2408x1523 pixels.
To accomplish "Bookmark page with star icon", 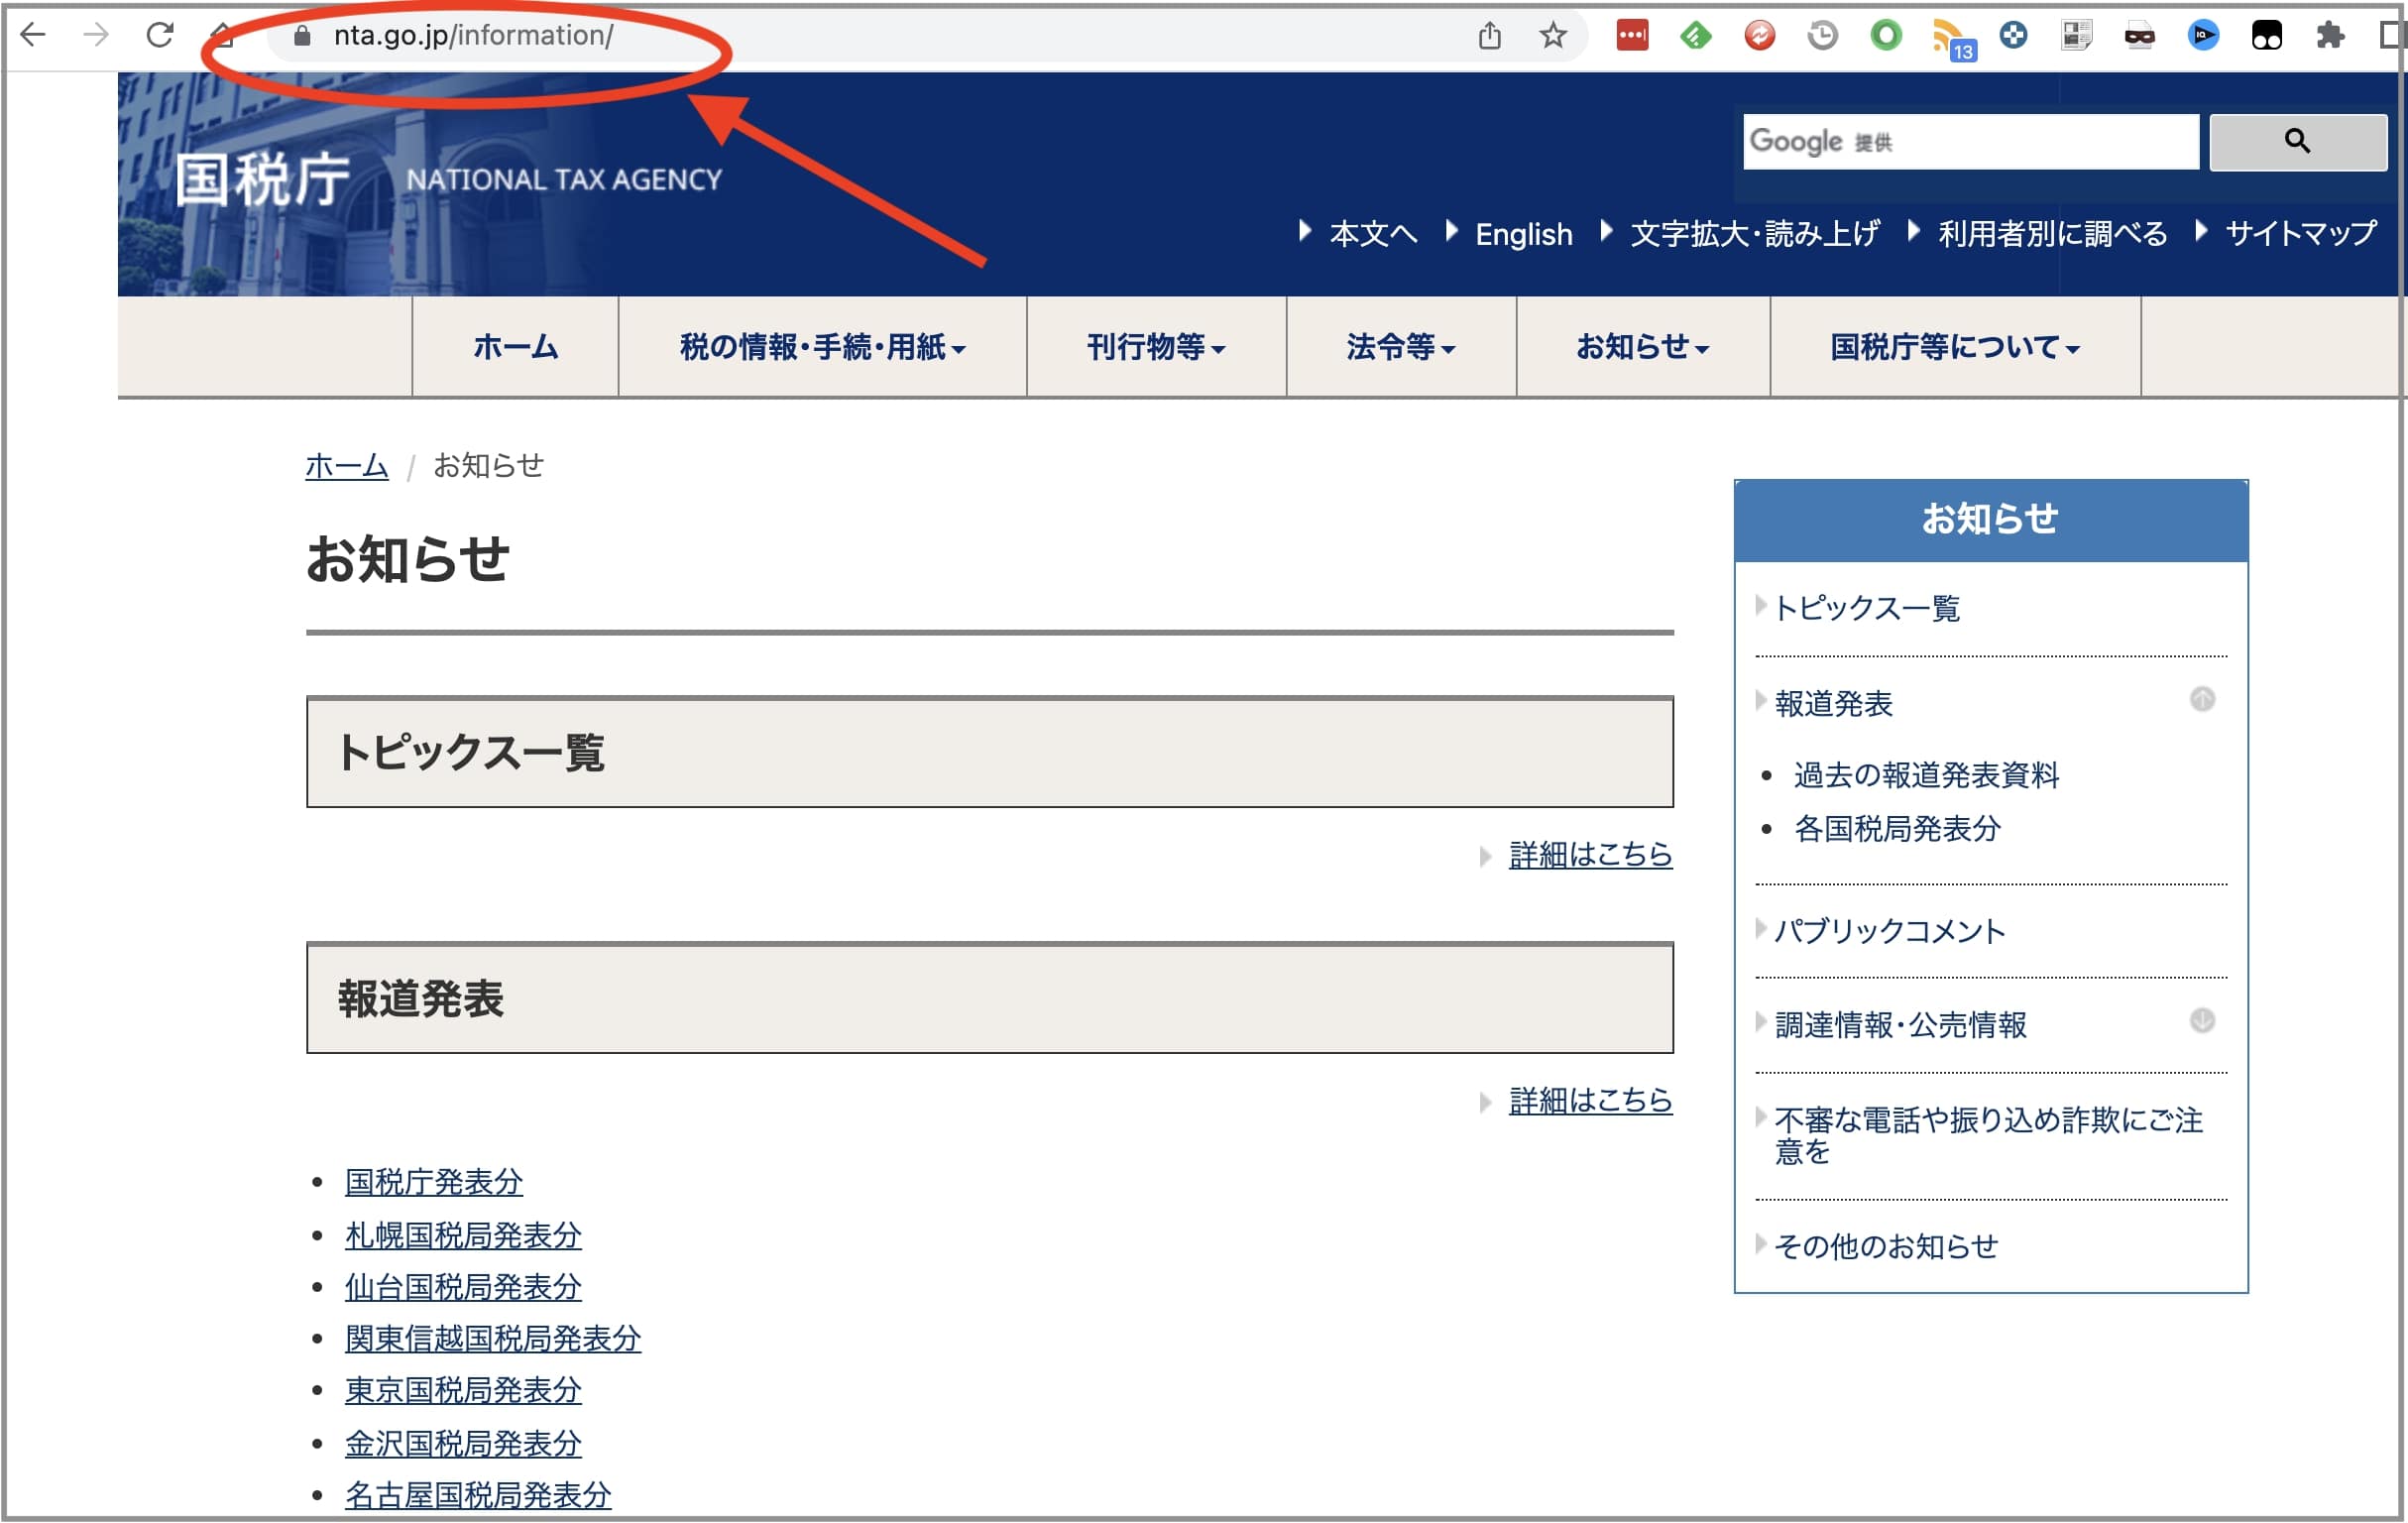I will click(1552, 36).
